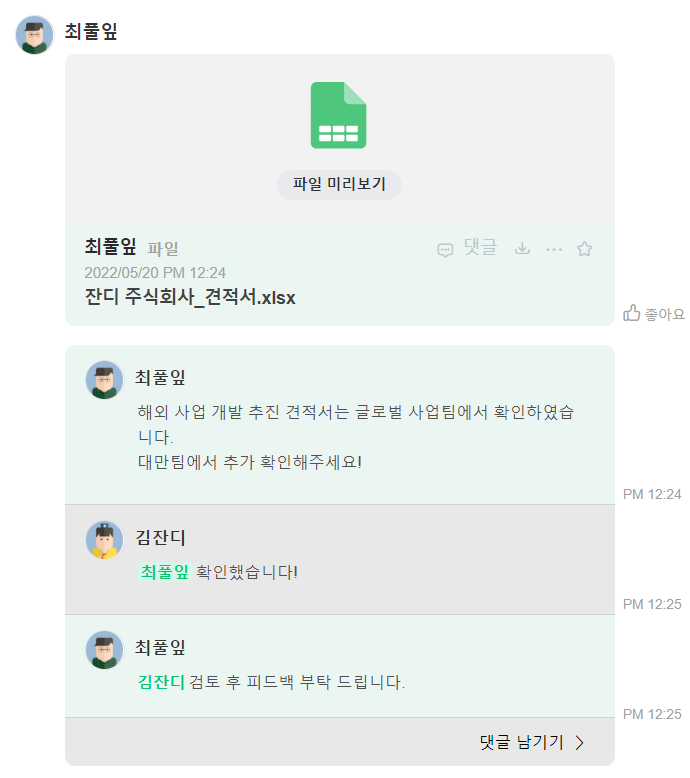
Task: Open file 잔디 주식회사_견적서.xlsx
Action: [190, 297]
